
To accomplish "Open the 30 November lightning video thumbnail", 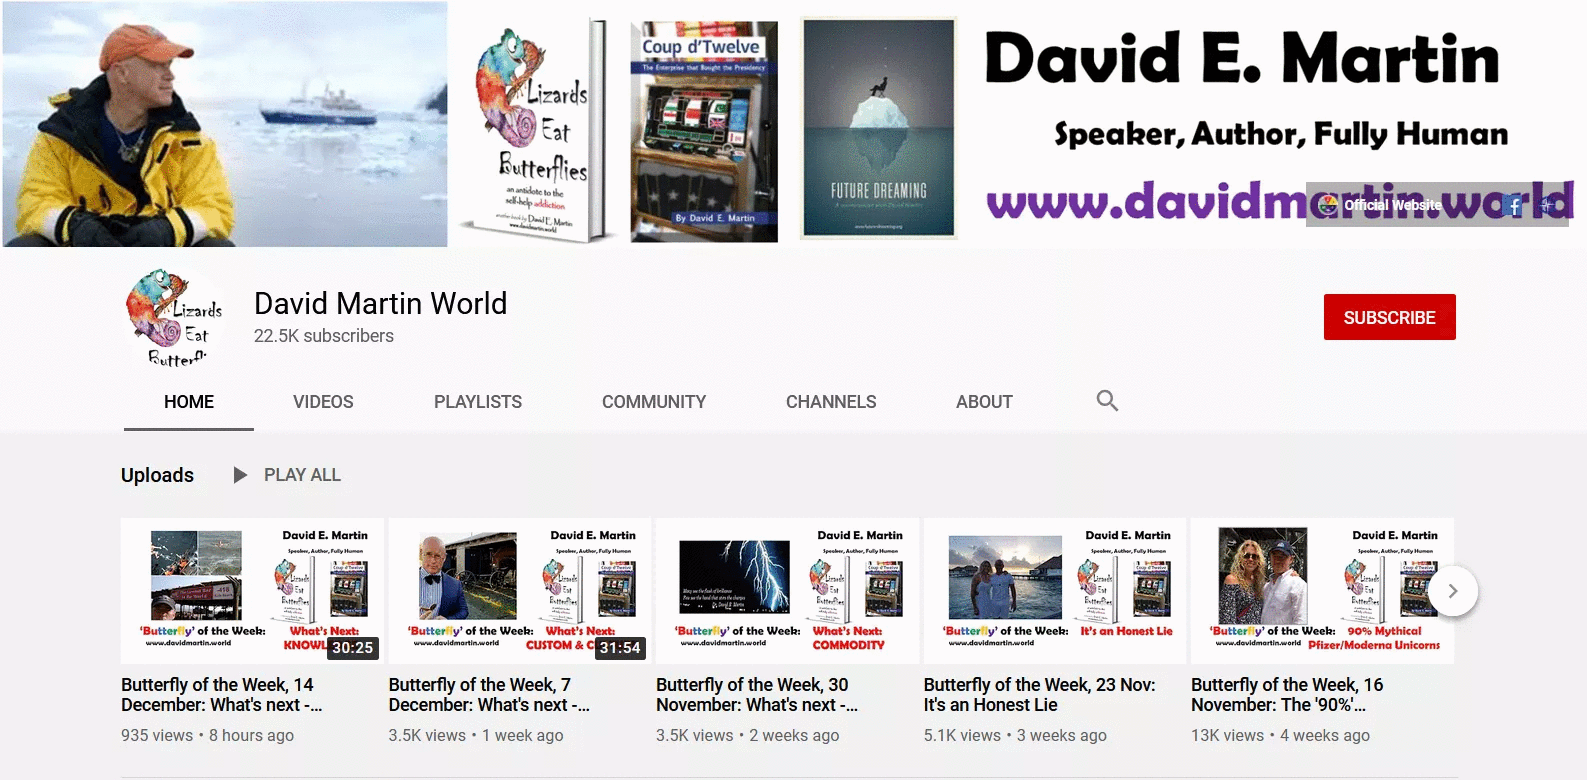I will (787, 591).
